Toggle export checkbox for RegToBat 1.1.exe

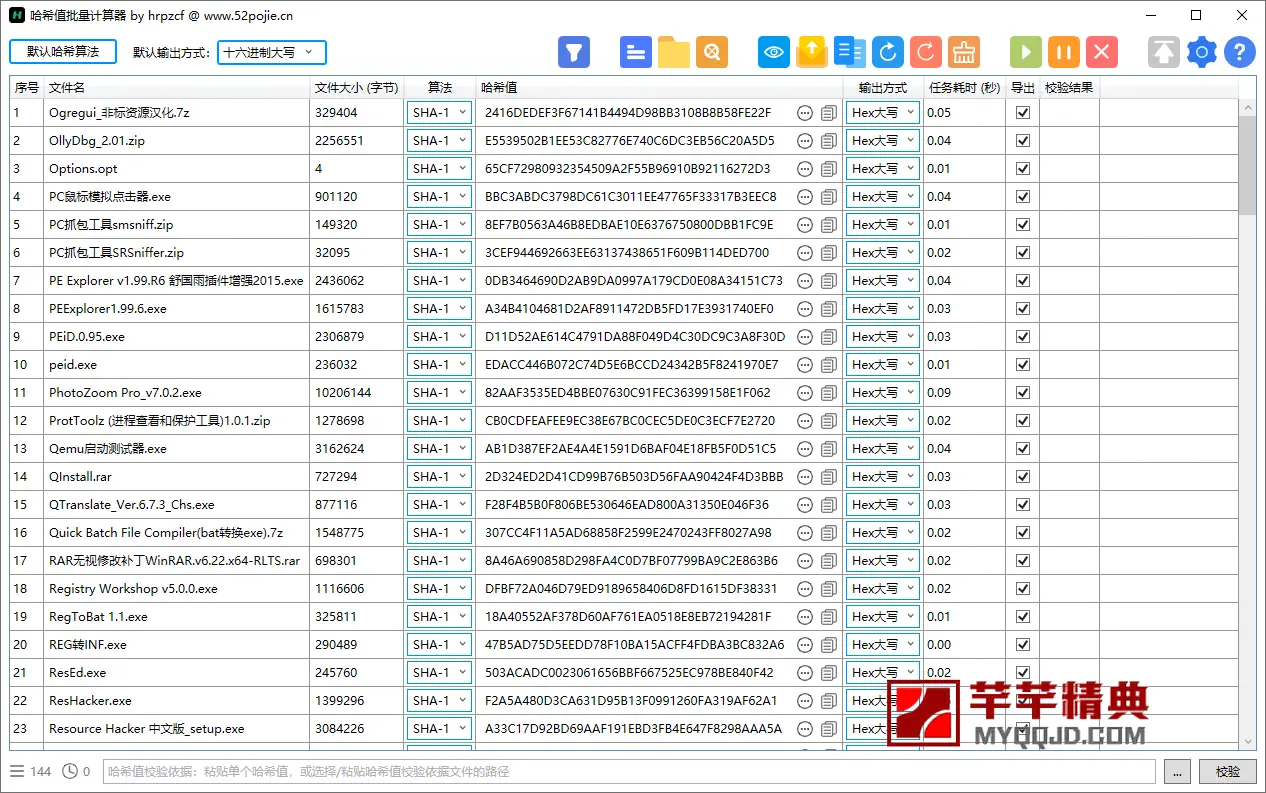click(1022, 617)
